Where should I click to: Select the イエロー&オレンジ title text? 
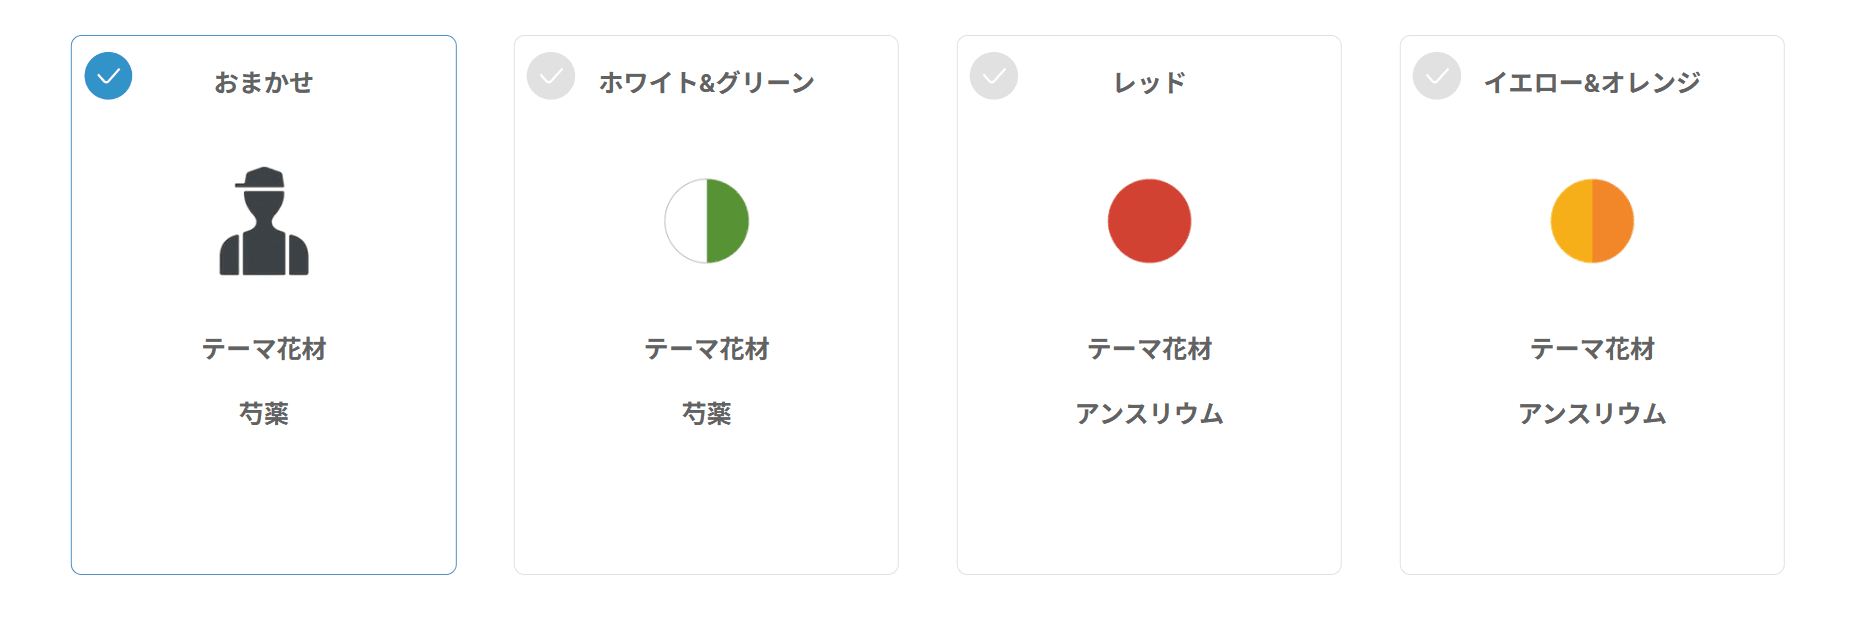(x=1593, y=82)
